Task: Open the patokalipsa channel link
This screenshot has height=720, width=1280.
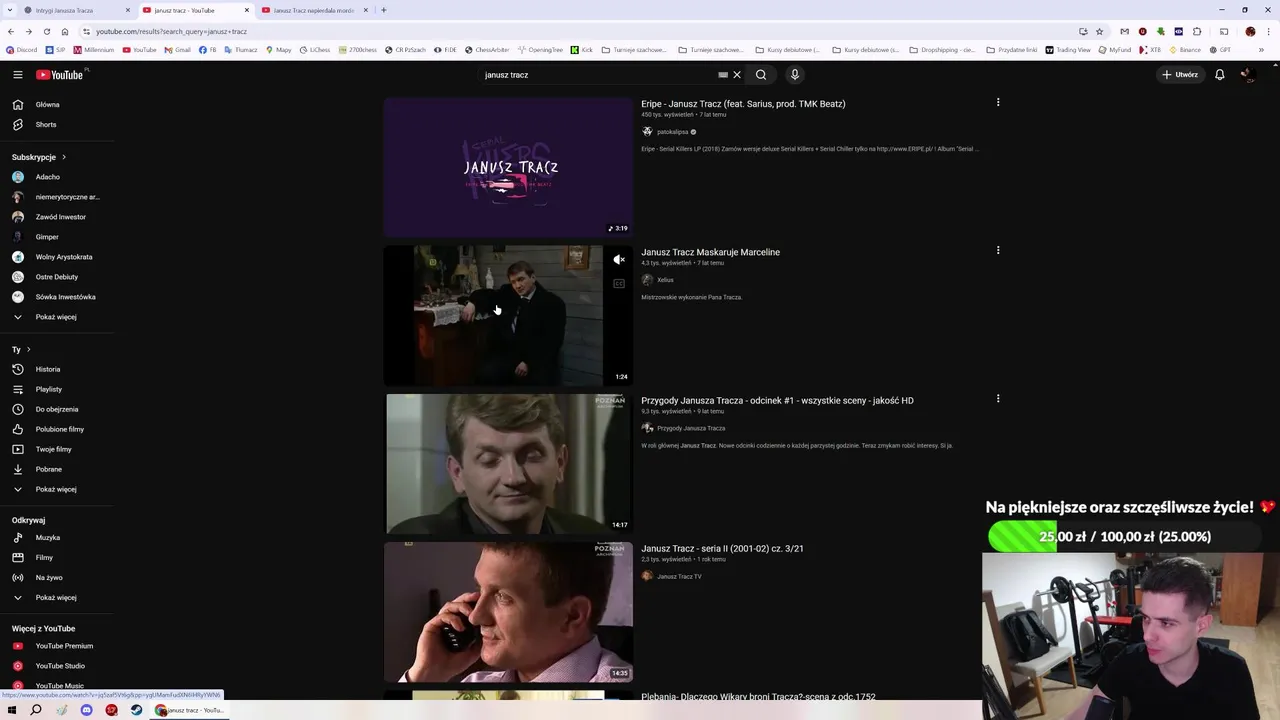Action: pos(672,132)
